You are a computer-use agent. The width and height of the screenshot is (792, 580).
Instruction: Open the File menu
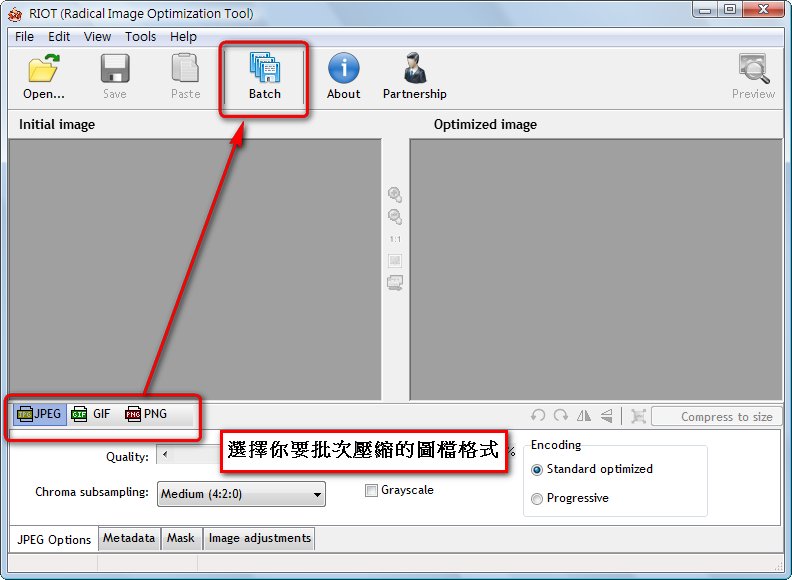tap(24, 37)
